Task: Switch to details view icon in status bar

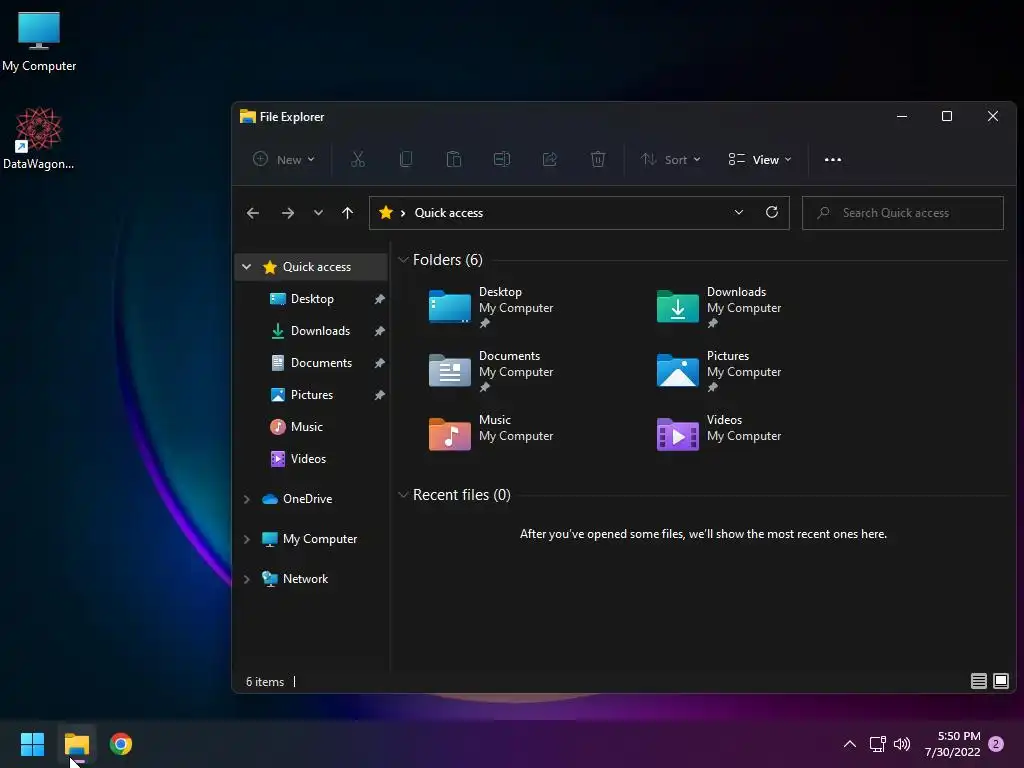Action: 978,681
